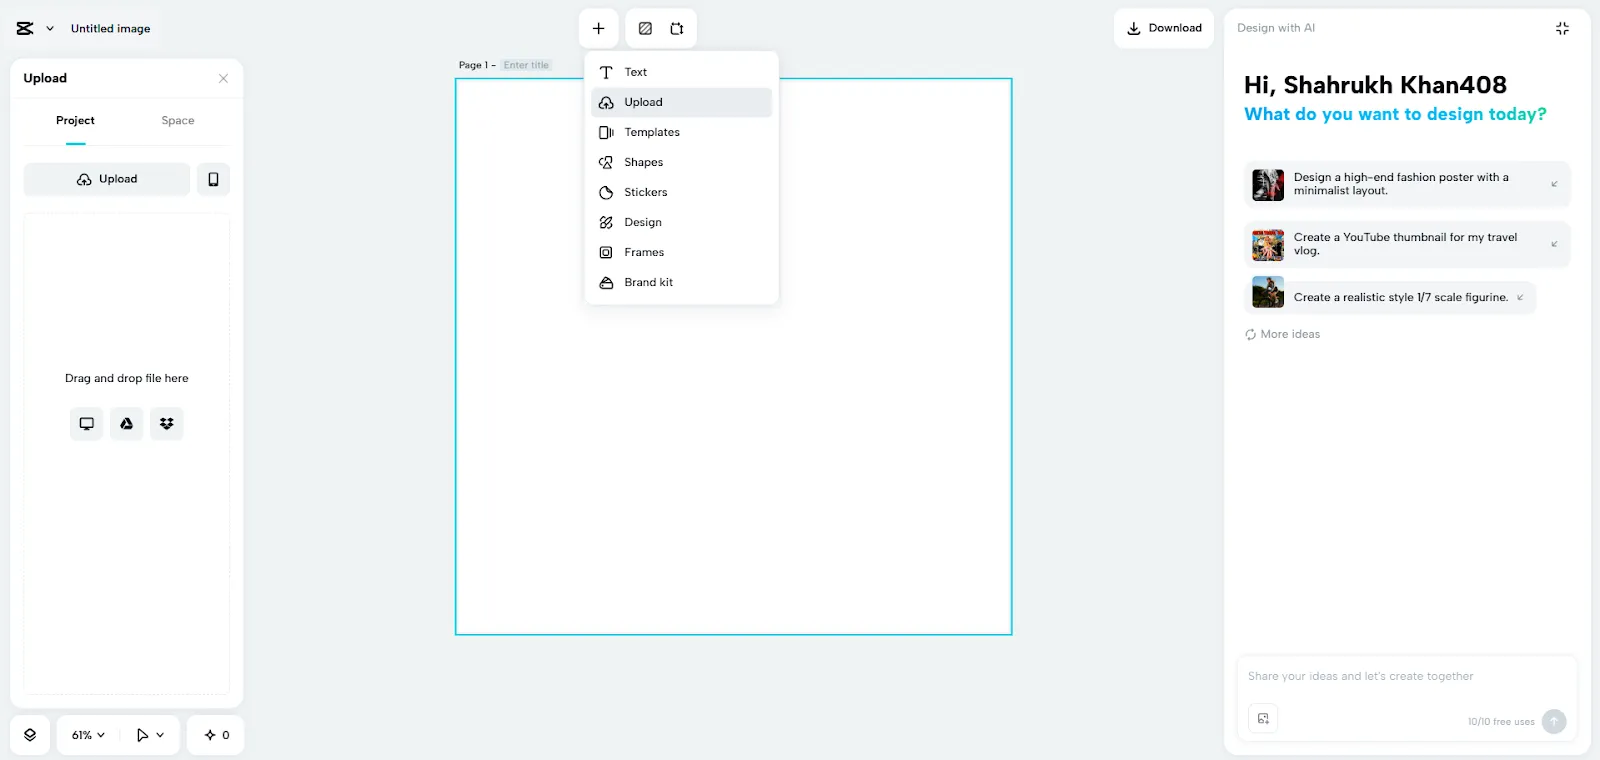
Task: Choose upload from computer icon
Action: coord(87,424)
